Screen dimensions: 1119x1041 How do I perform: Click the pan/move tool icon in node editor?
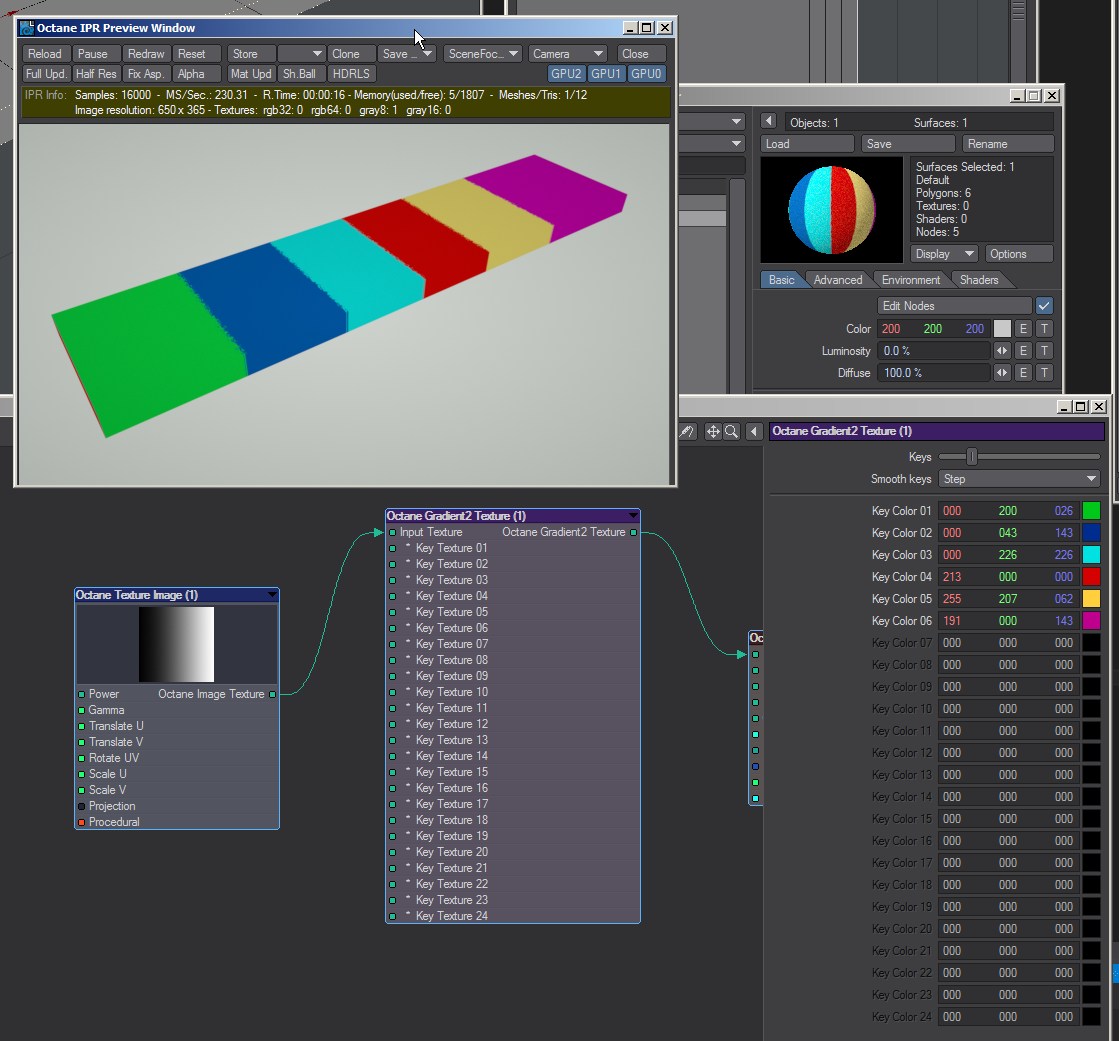point(713,432)
